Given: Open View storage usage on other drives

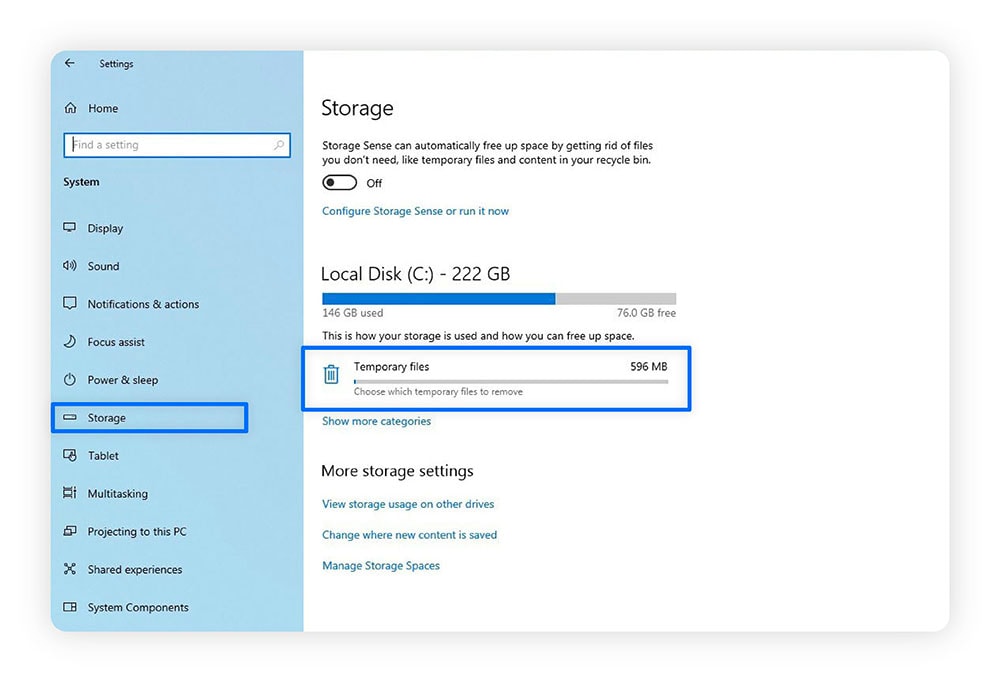Looking at the screenshot, I should tap(407, 504).
